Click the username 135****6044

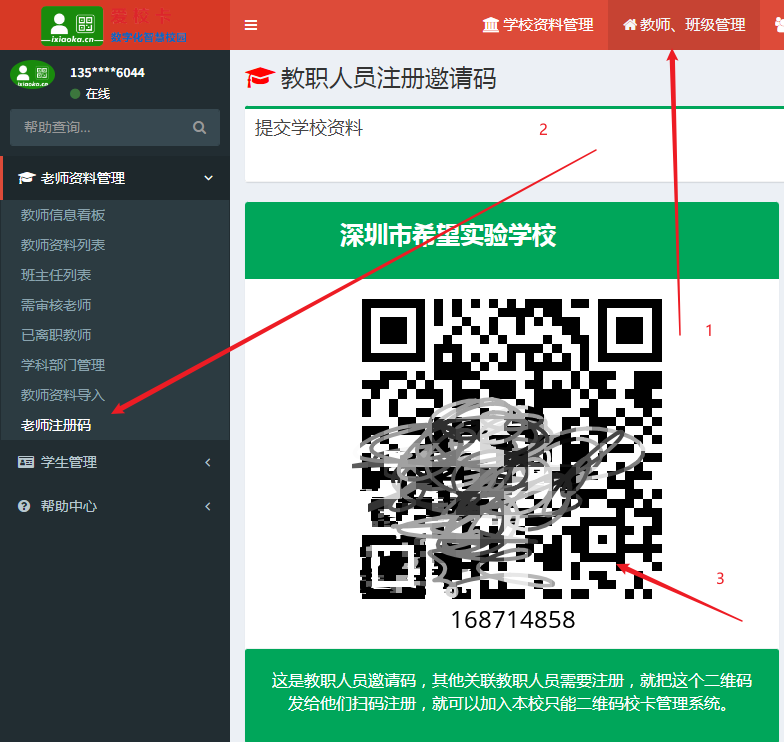click(108, 72)
